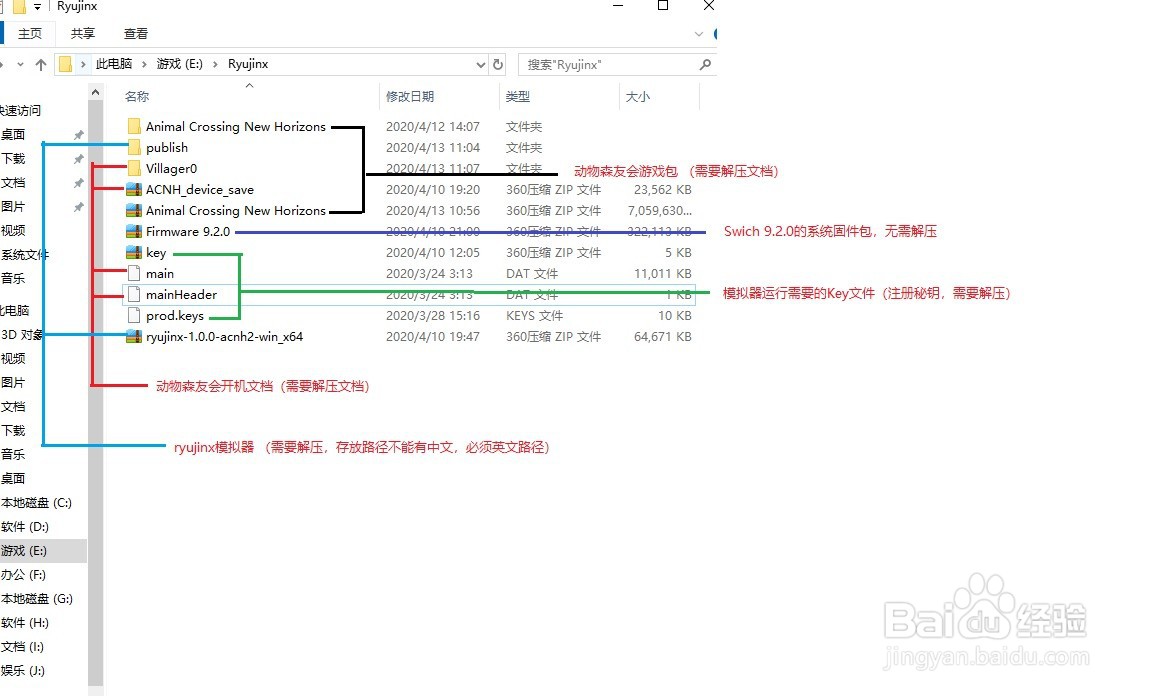The height and width of the screenshot is (696, 1152).
Task: Click the navigation pane scrollbar thumb
Action: [96, 393]
